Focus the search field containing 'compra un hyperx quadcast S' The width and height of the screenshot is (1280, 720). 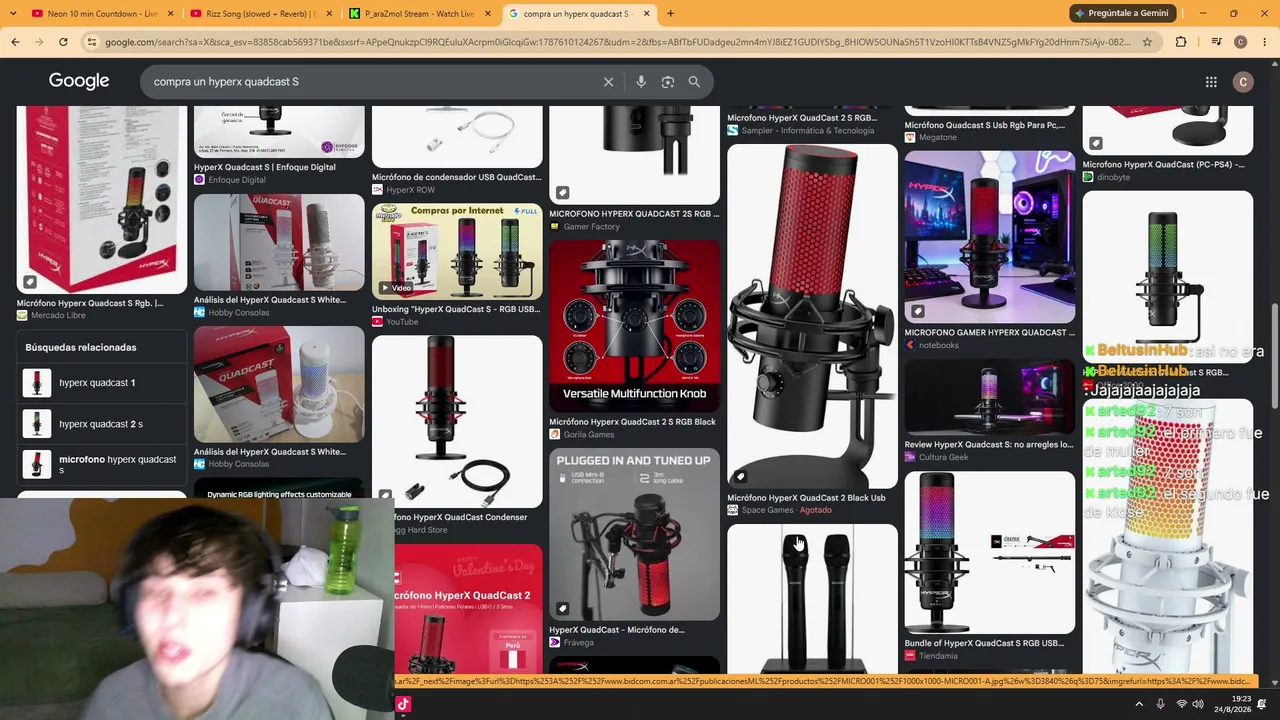370,82
